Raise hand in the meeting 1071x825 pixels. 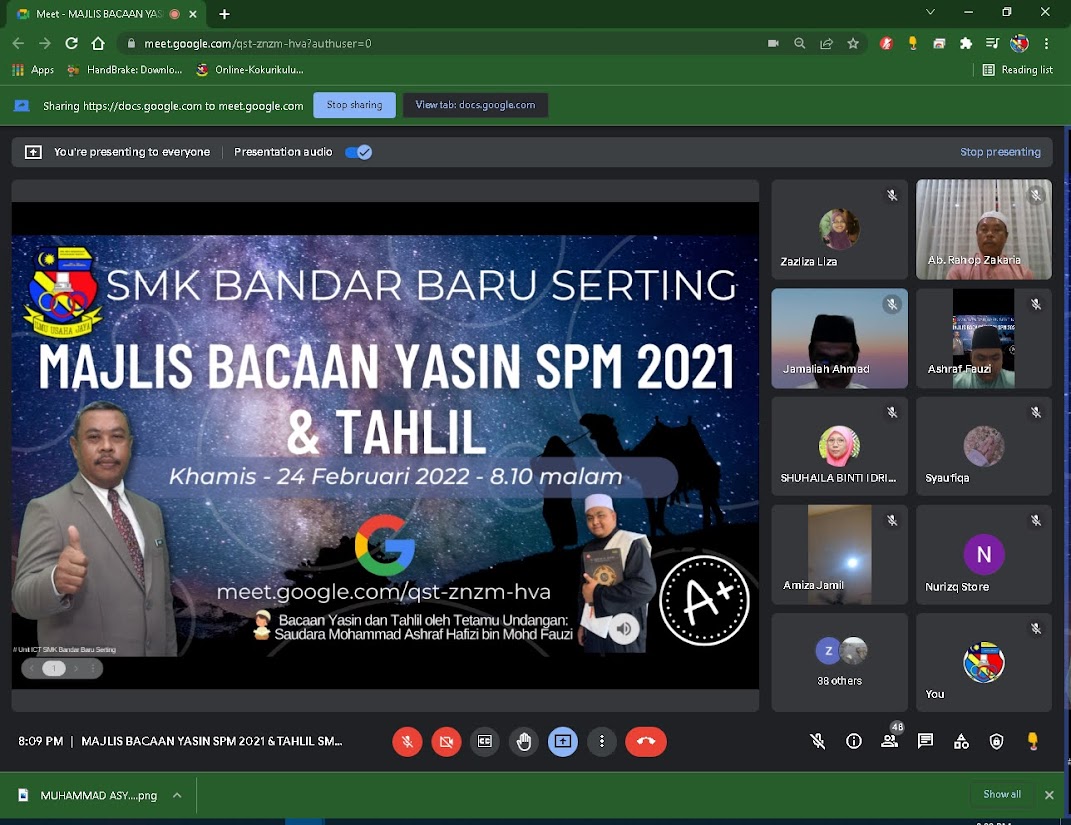[x=524, y=742]
